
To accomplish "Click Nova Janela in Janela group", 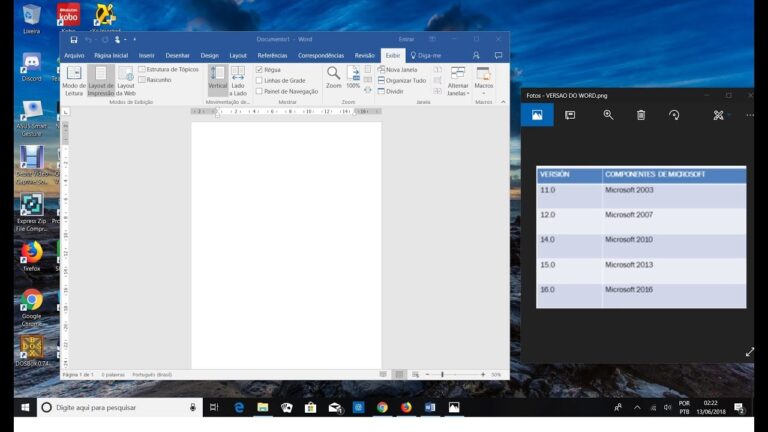I will pos(398,70).
